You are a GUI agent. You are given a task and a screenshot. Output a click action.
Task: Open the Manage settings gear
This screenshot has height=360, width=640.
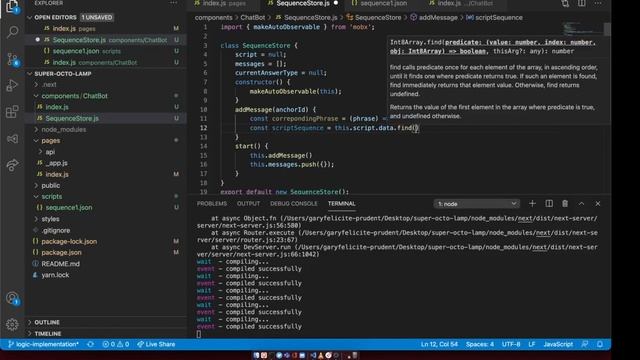click(13, 324)
